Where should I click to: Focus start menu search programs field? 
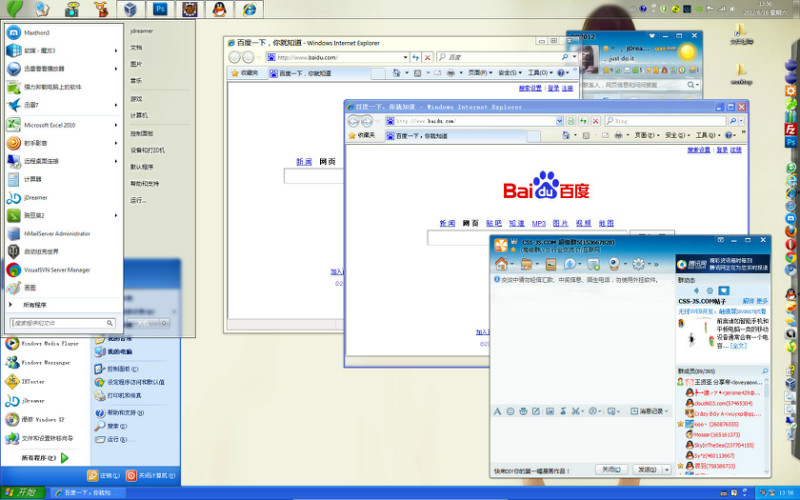[x=62, y=323]
